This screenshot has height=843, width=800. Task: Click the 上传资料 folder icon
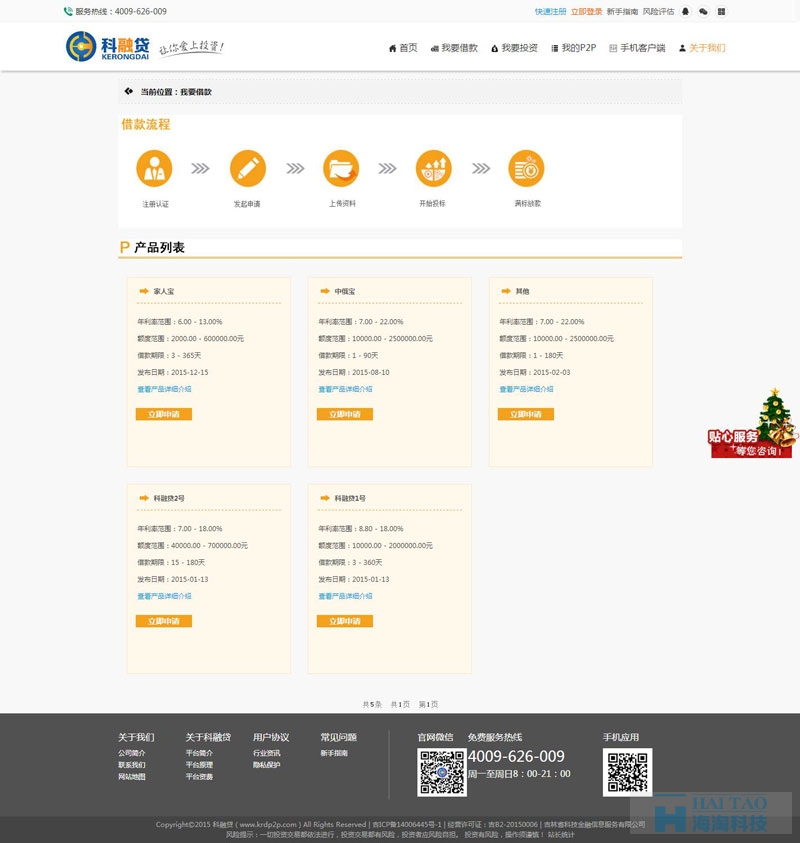341,168
